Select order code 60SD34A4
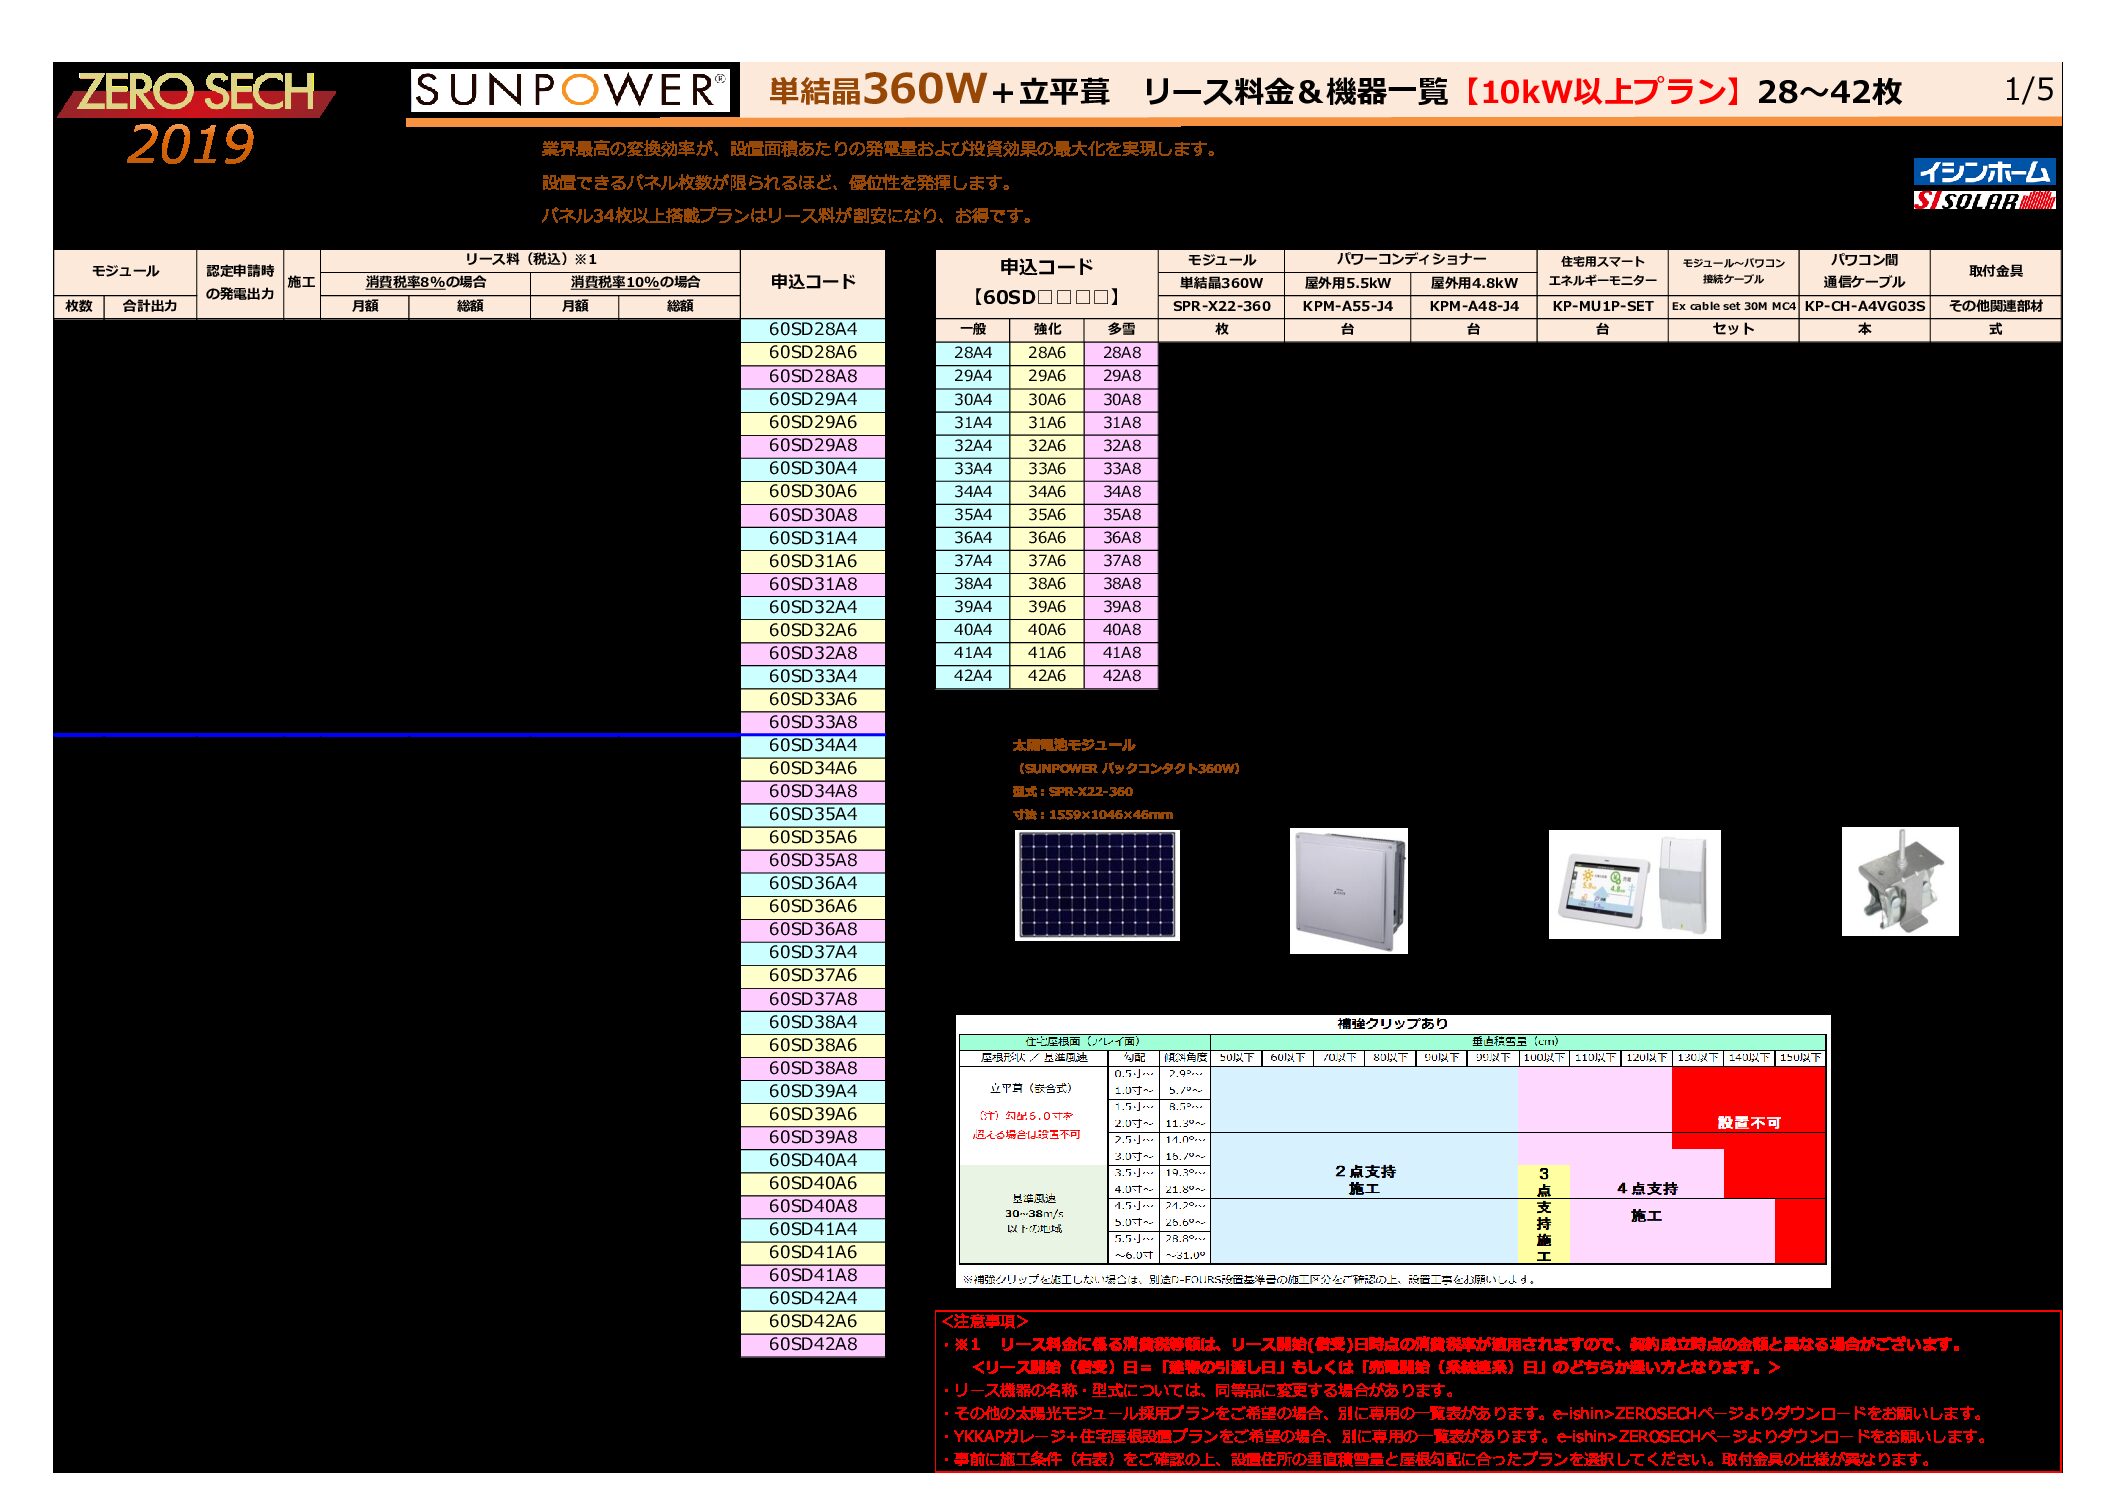2117x1497 pixels. pyautogui.click(x=813, y=745)
